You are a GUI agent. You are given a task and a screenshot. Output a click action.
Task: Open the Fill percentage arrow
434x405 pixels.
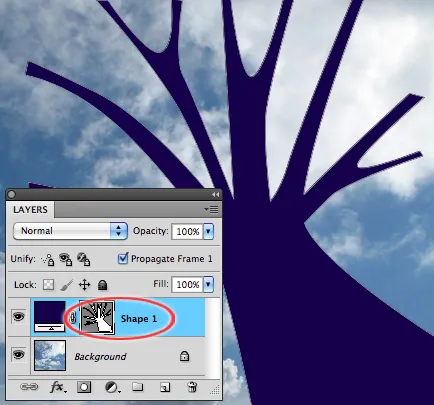(208, 284)
